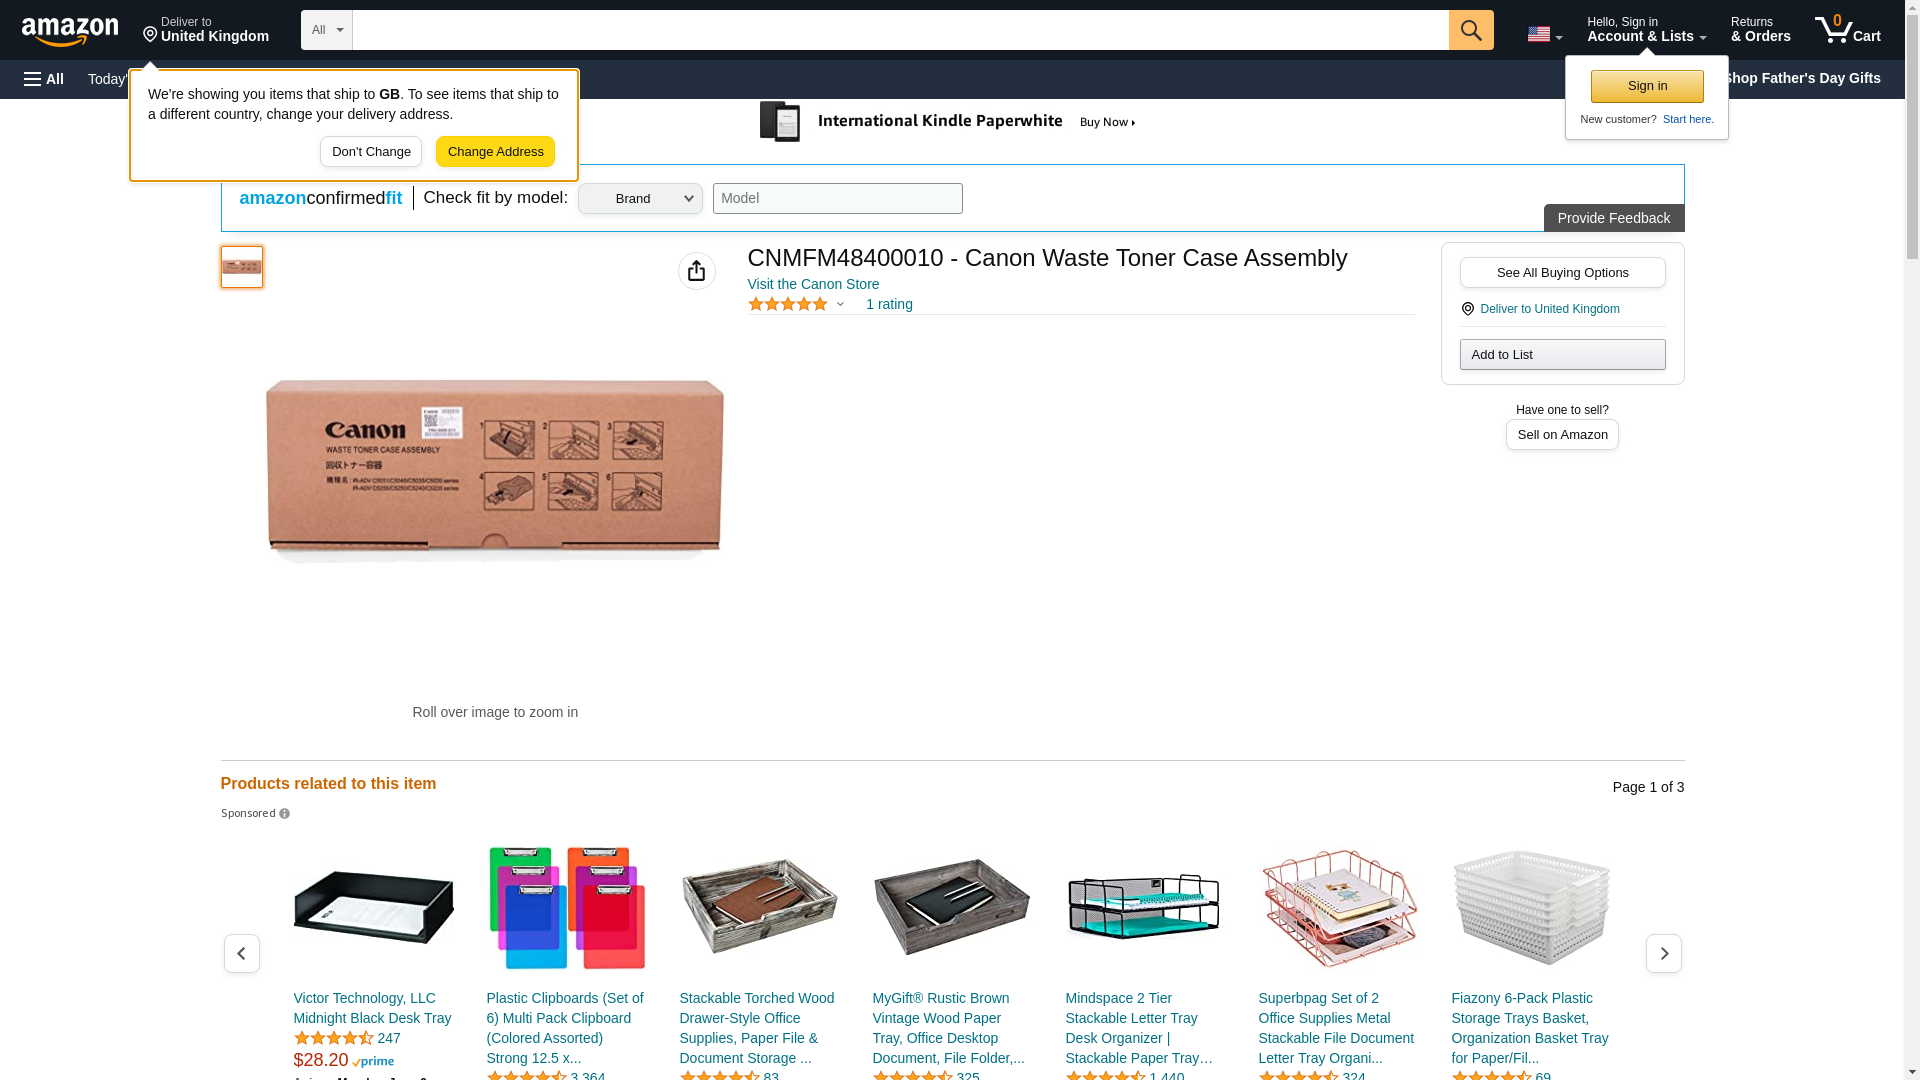
Task: Open Account & Lists menu
Action: tap(1646, 30)
